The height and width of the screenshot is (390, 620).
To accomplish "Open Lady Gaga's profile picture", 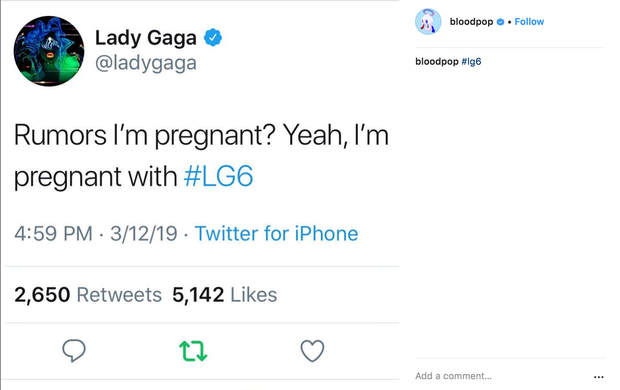I will pos(49,51).
